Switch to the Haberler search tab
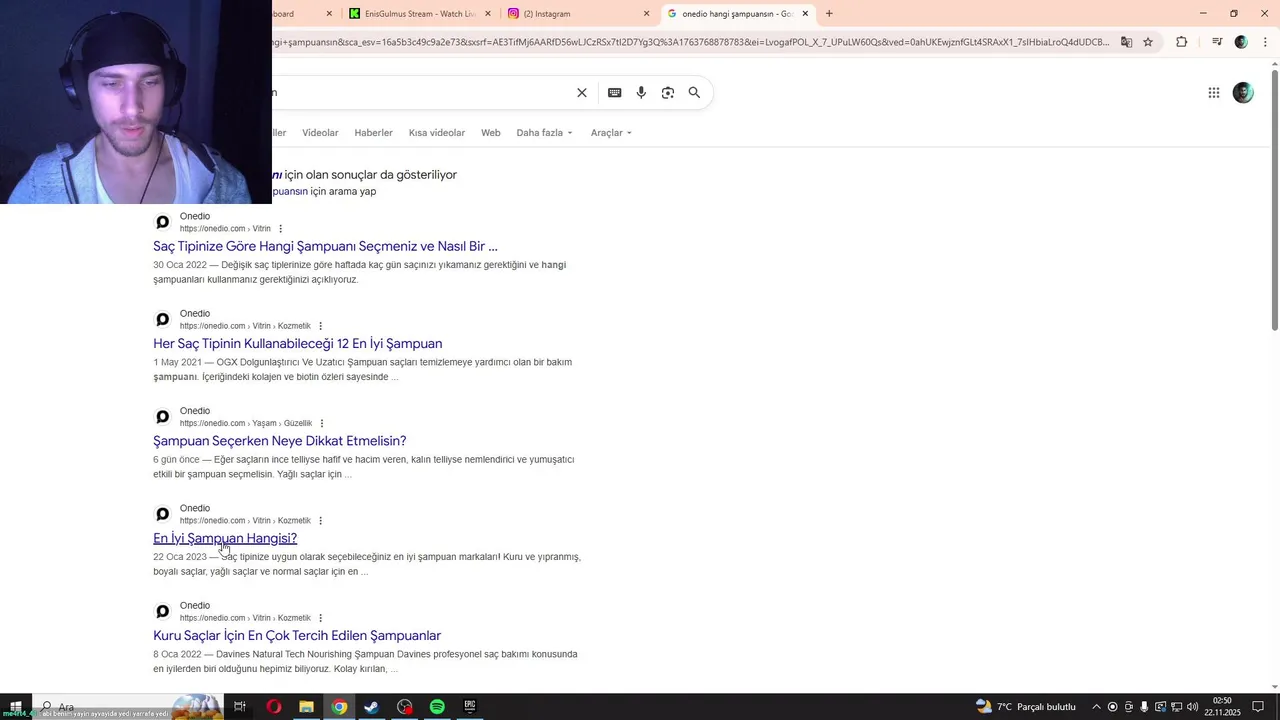The width and height of the screenshot is (1280, 720). click(373, 133)
